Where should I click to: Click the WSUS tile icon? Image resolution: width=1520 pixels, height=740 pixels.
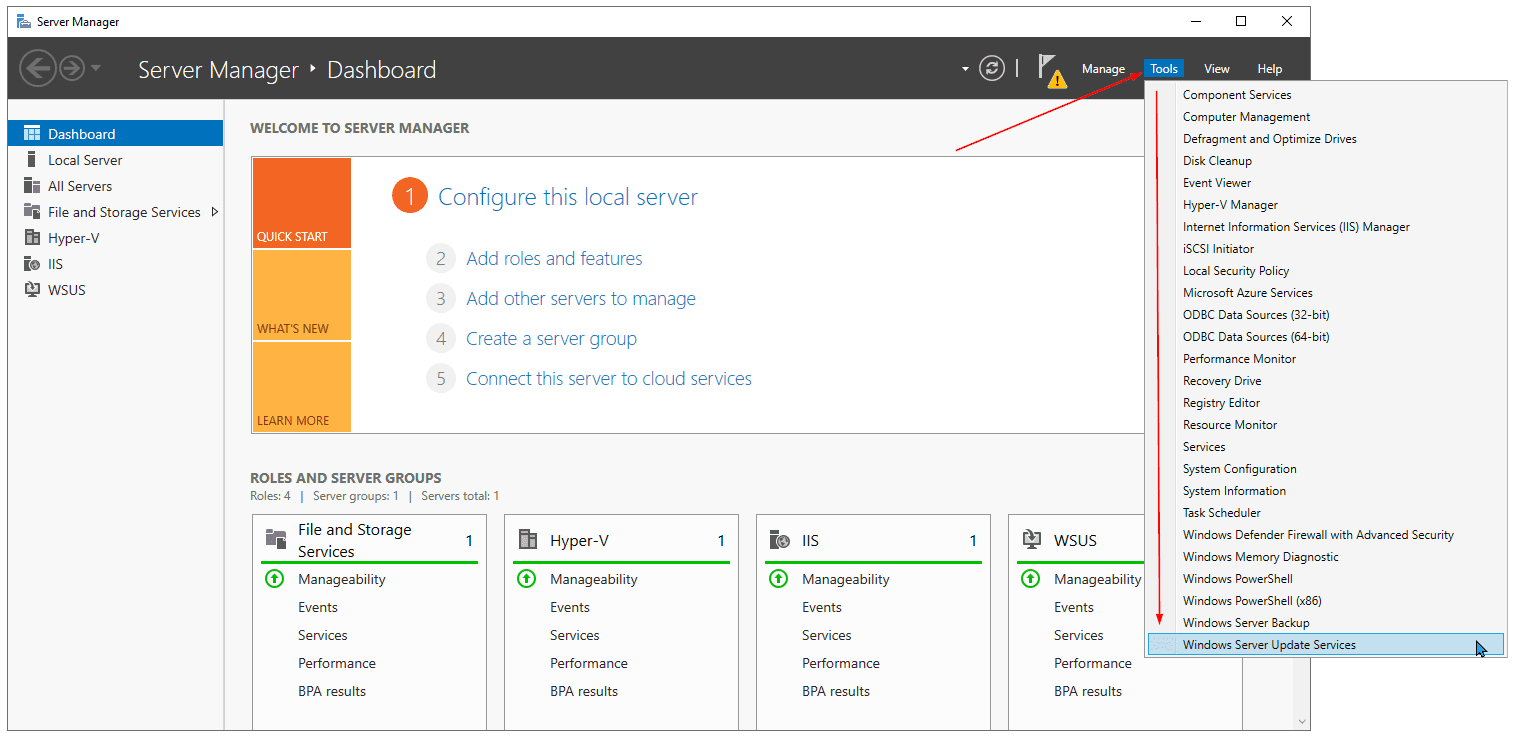(x=1032, y=540)
